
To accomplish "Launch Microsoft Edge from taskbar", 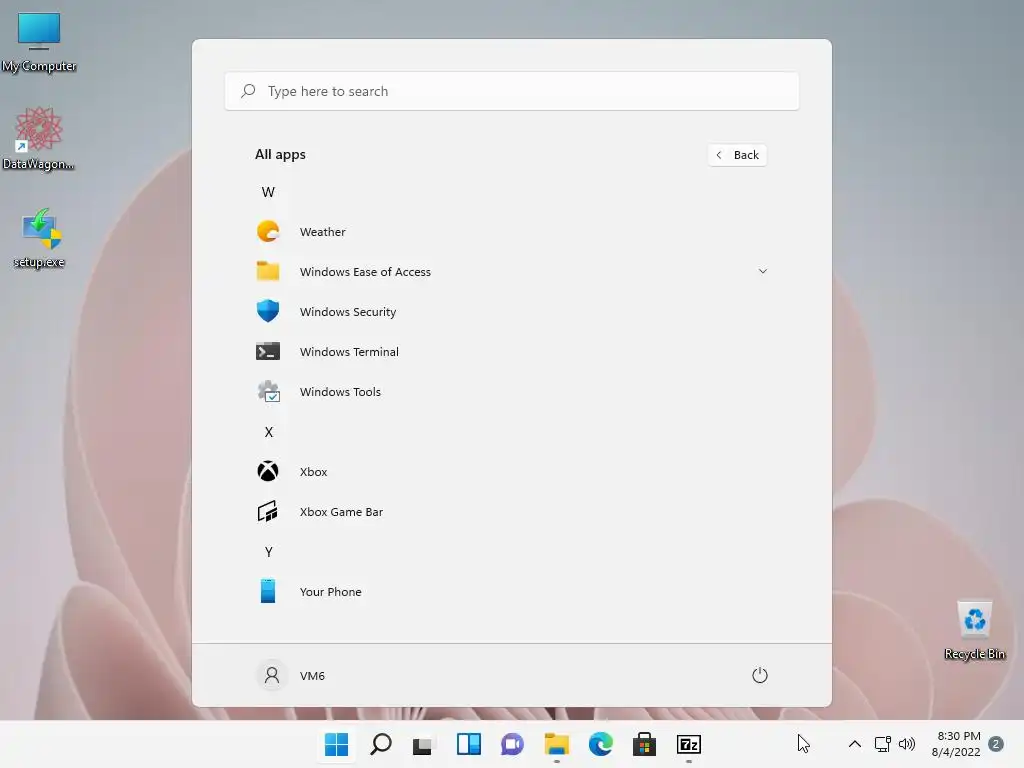I will [x=601, y=744].
